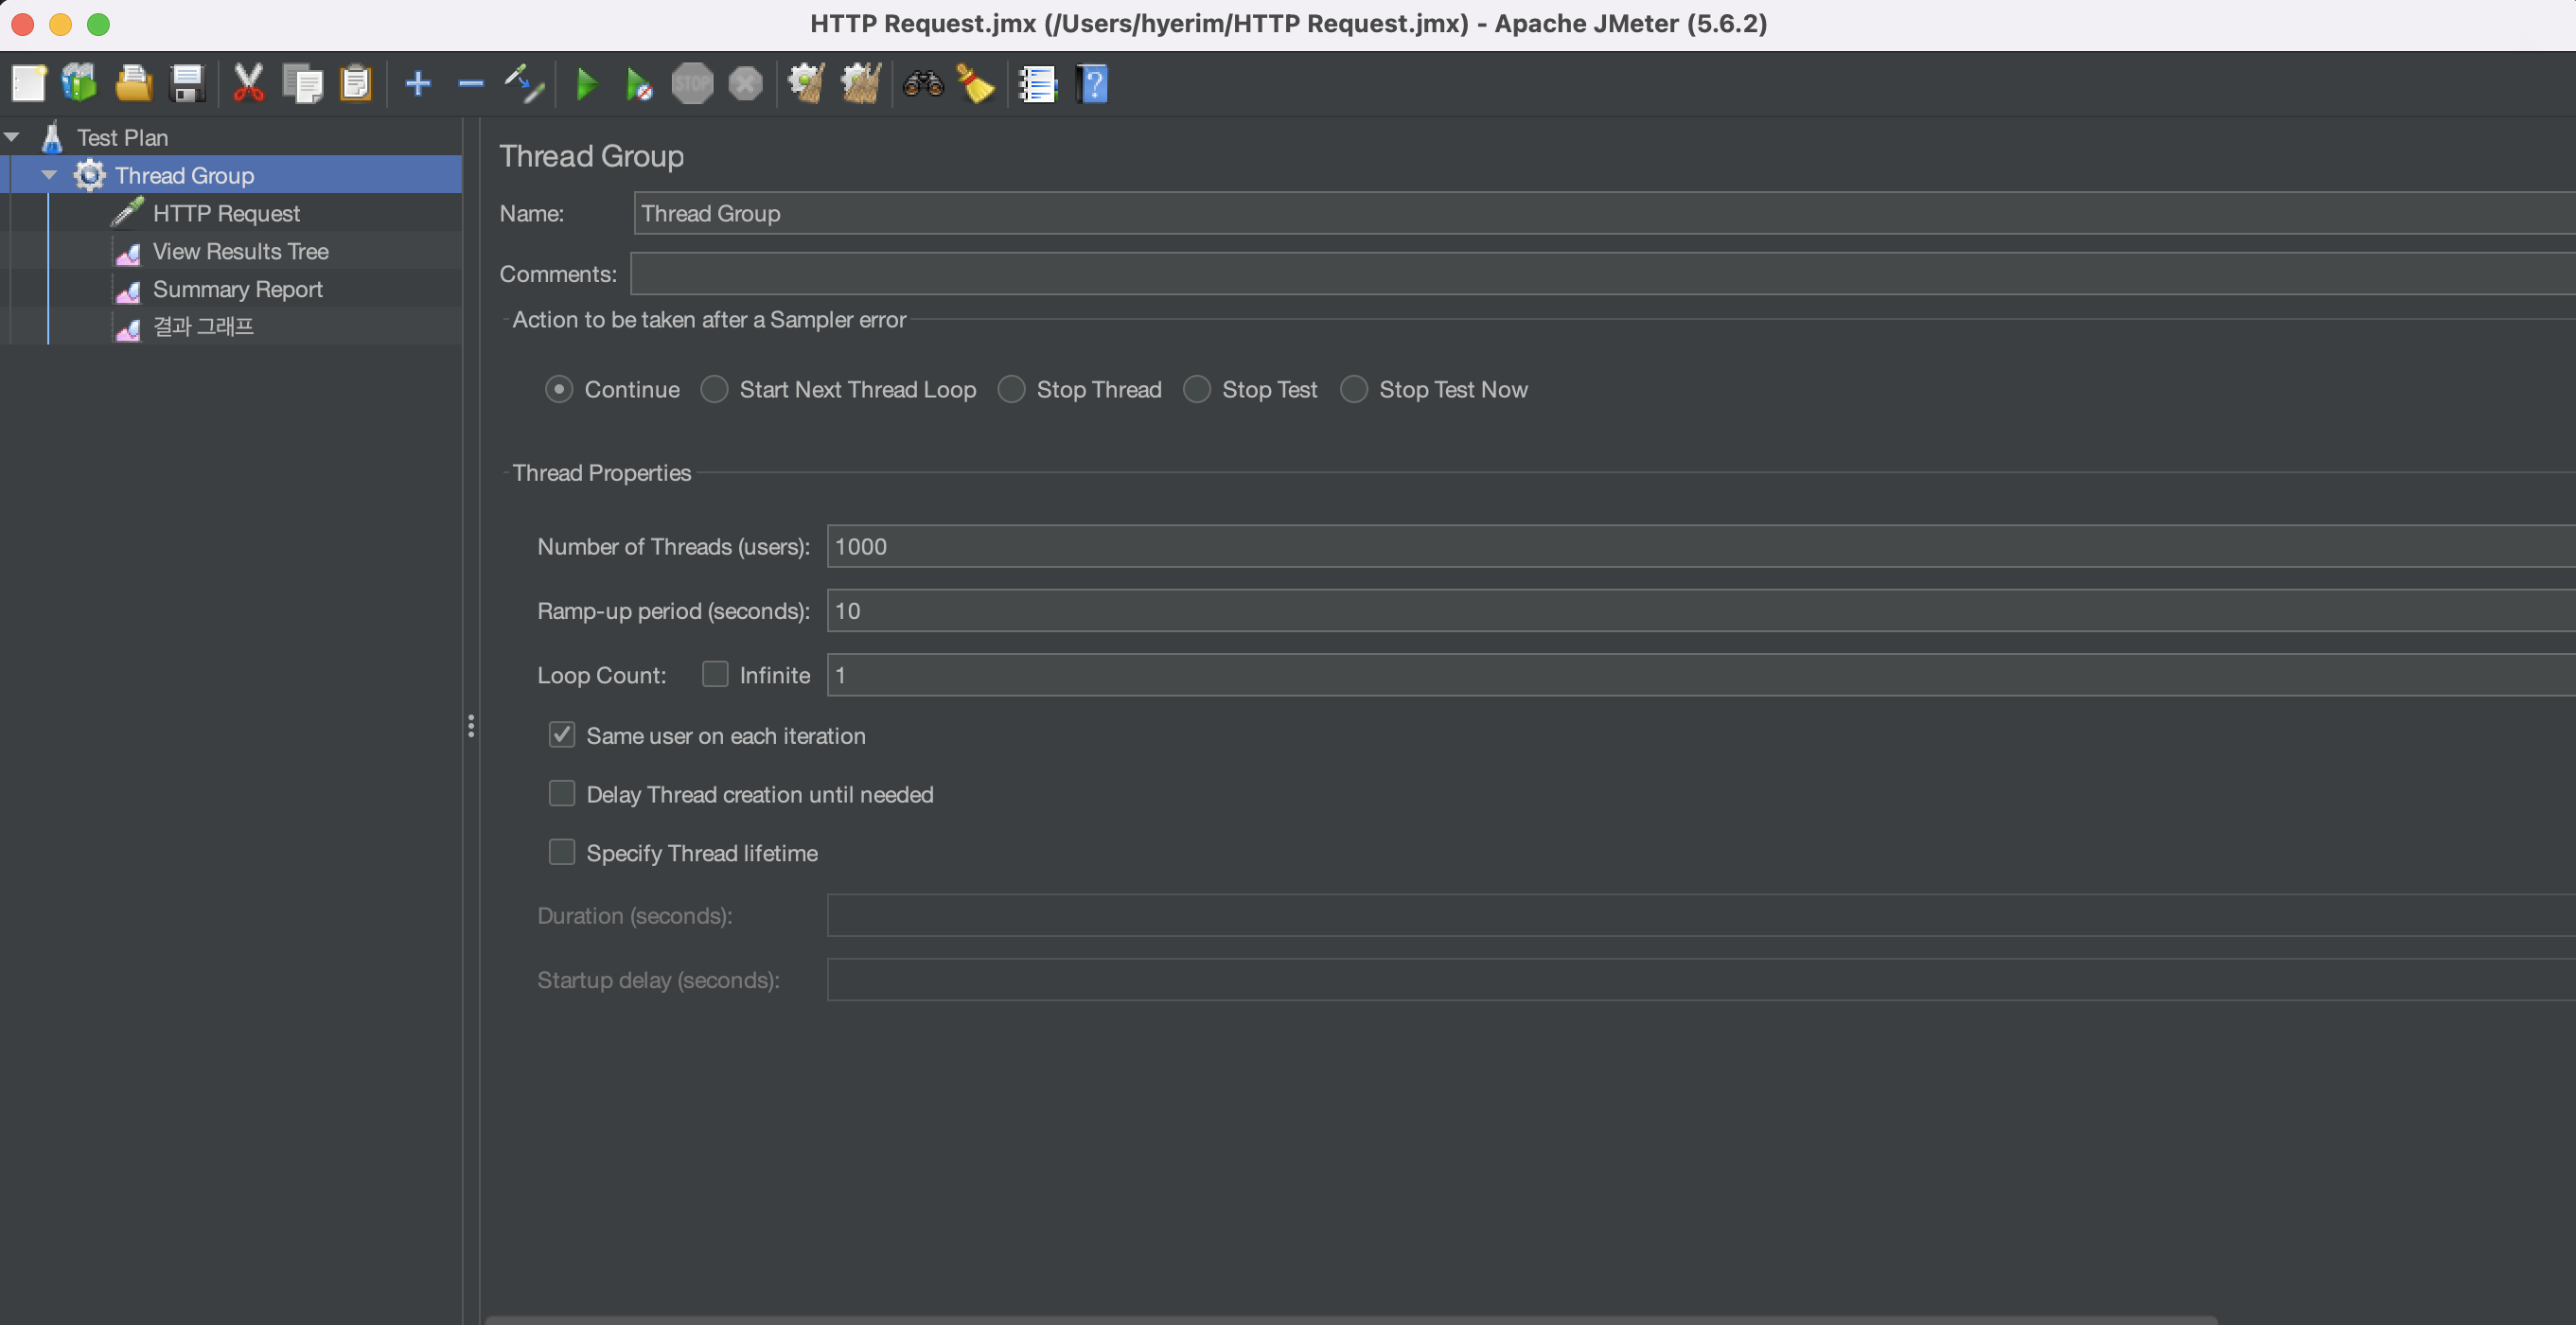Click the Comments input field
The width and height of the screenshot is (2576, 1325).
click(x=1603, y=273)
